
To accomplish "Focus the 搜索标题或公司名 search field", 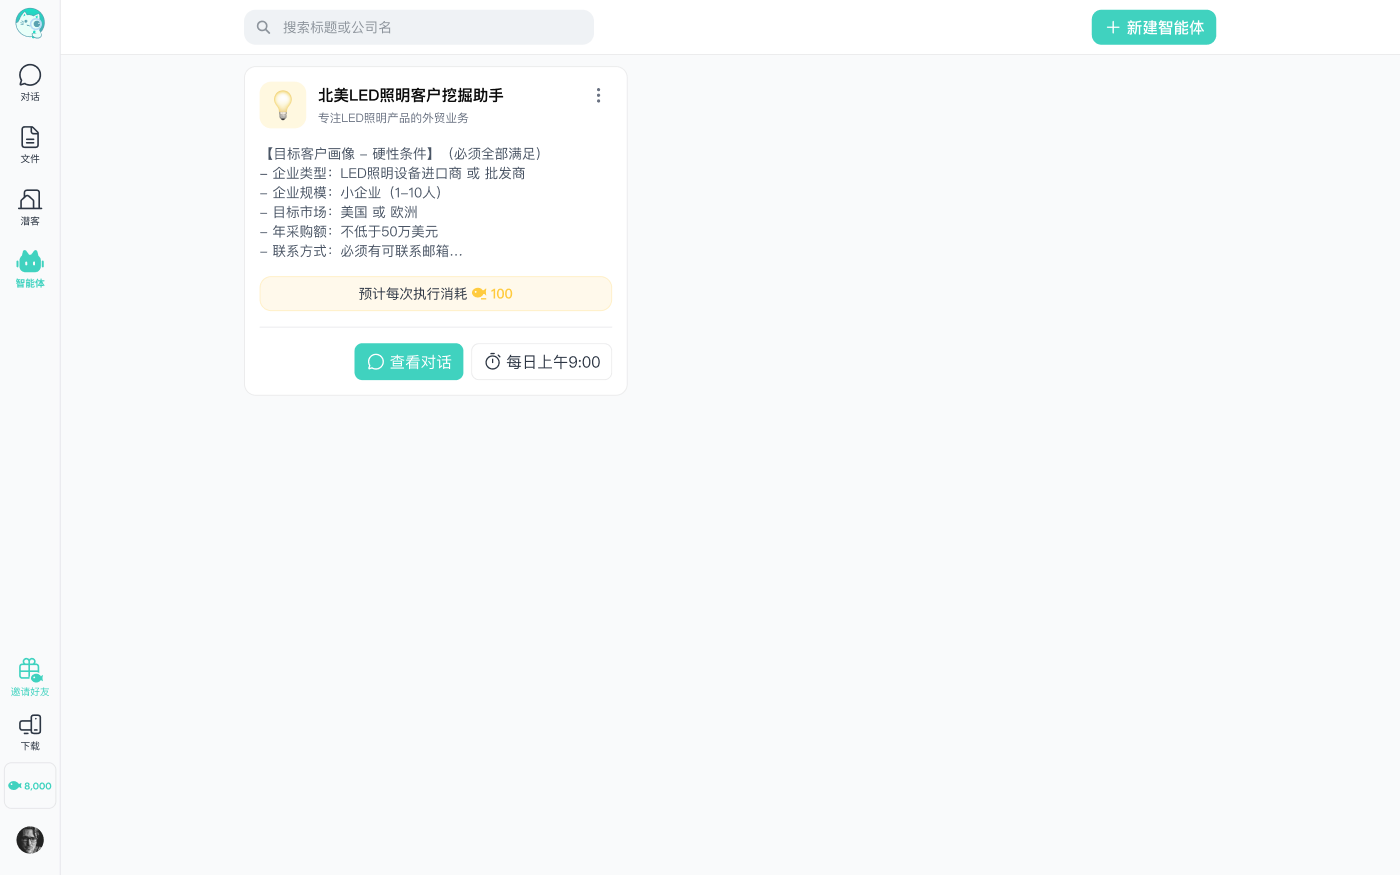I will tap(419, 27).
